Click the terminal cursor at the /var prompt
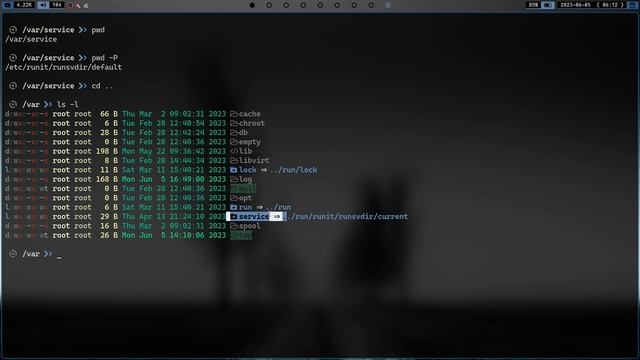The height and width of the screenshot is (360, 640). coord(59,257)
